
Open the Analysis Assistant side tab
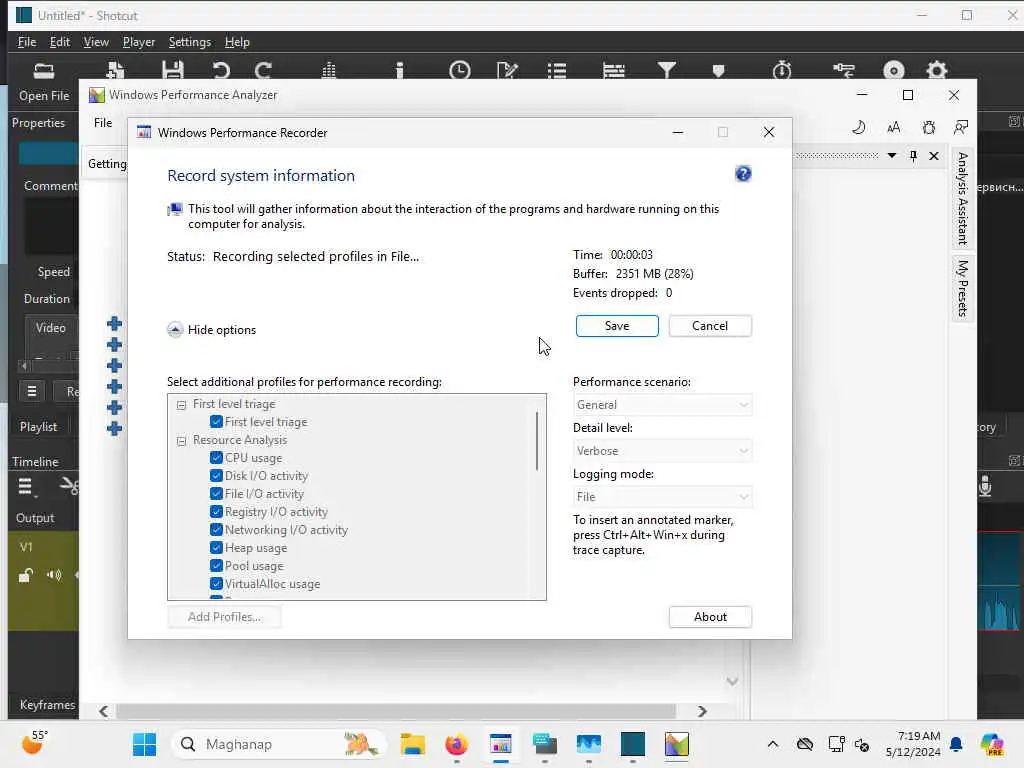tap(962, 199)
